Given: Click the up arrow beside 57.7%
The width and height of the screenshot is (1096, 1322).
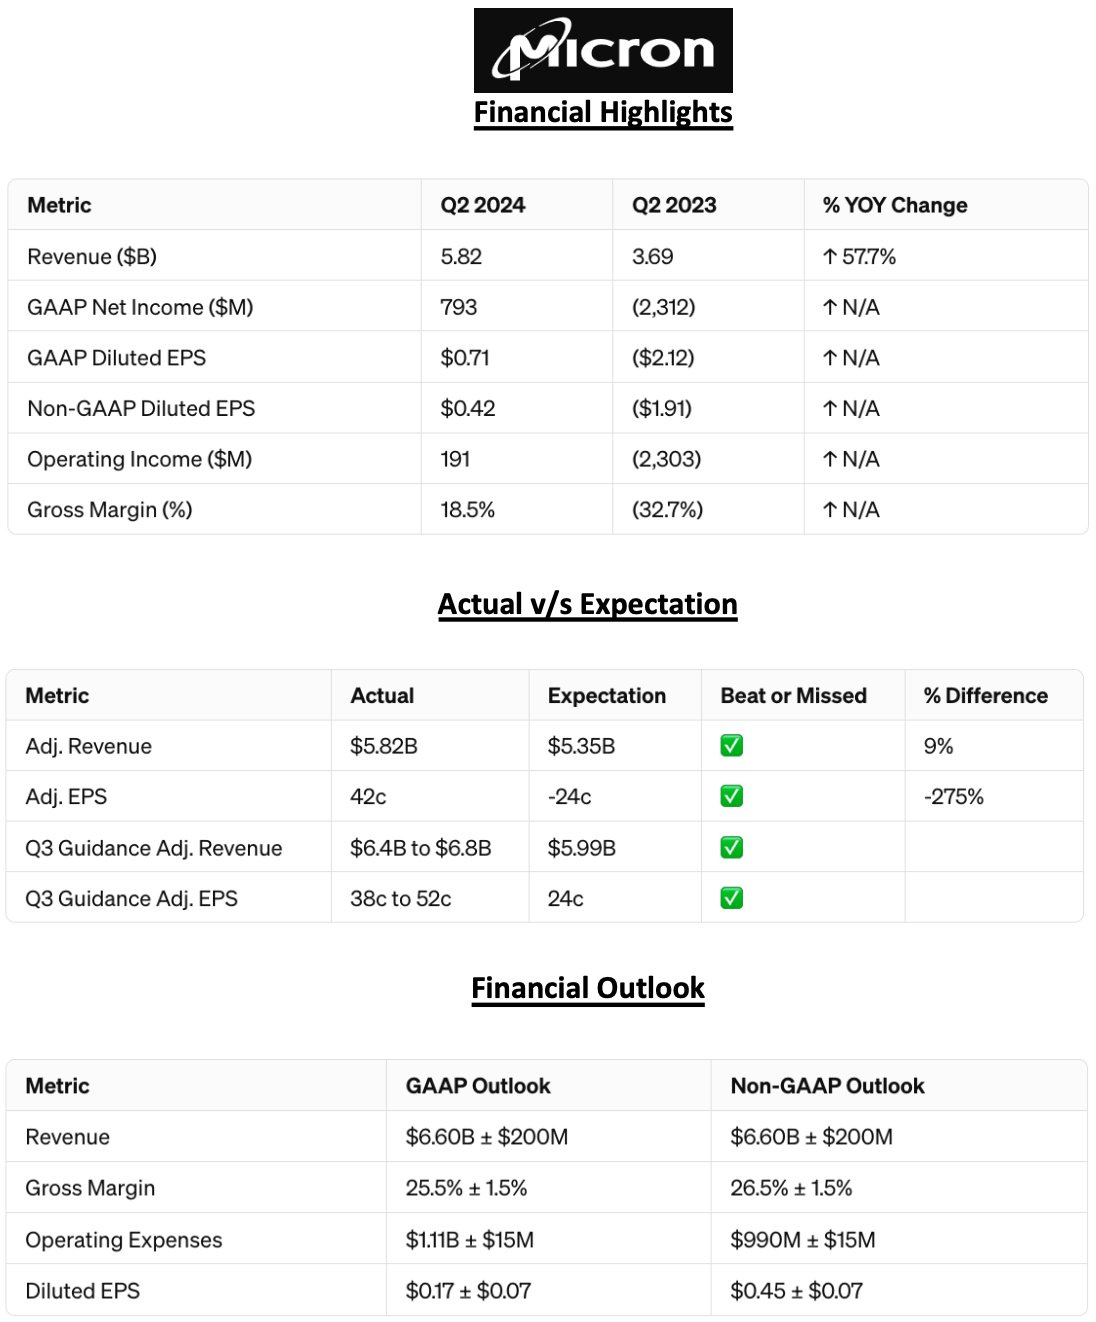Looking at the screenshot, I should pyautogui.click(x=830, y=257).
